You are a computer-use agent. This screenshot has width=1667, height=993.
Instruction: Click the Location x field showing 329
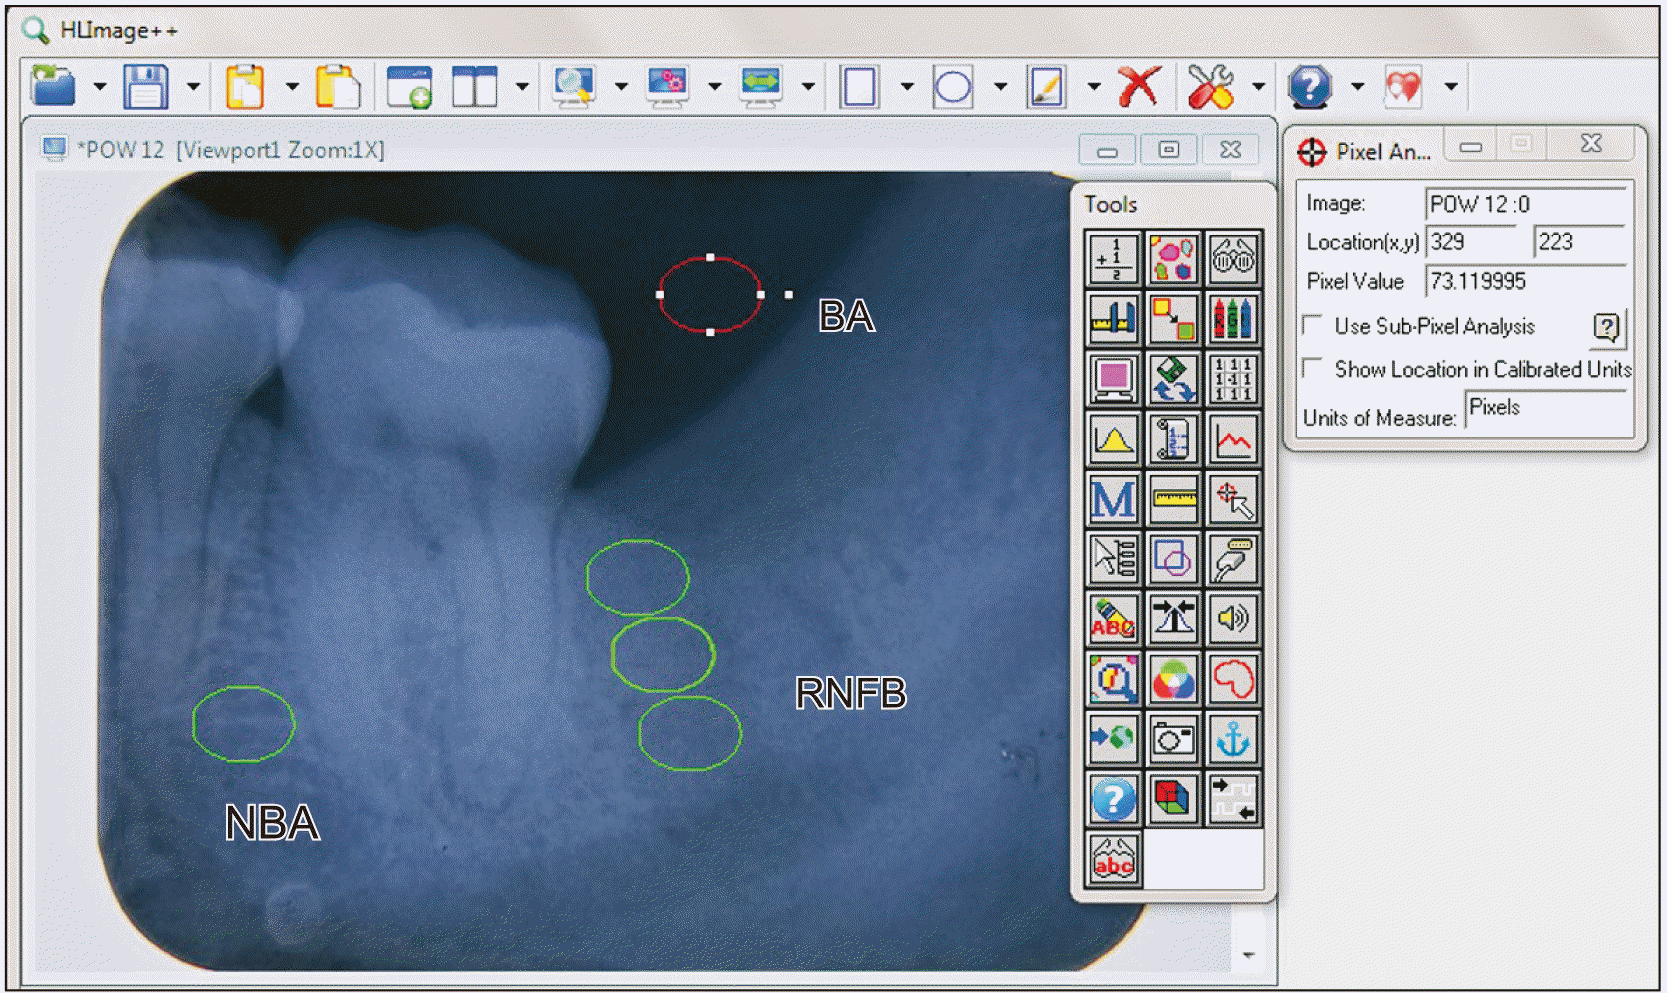(x=1472, y=242)
